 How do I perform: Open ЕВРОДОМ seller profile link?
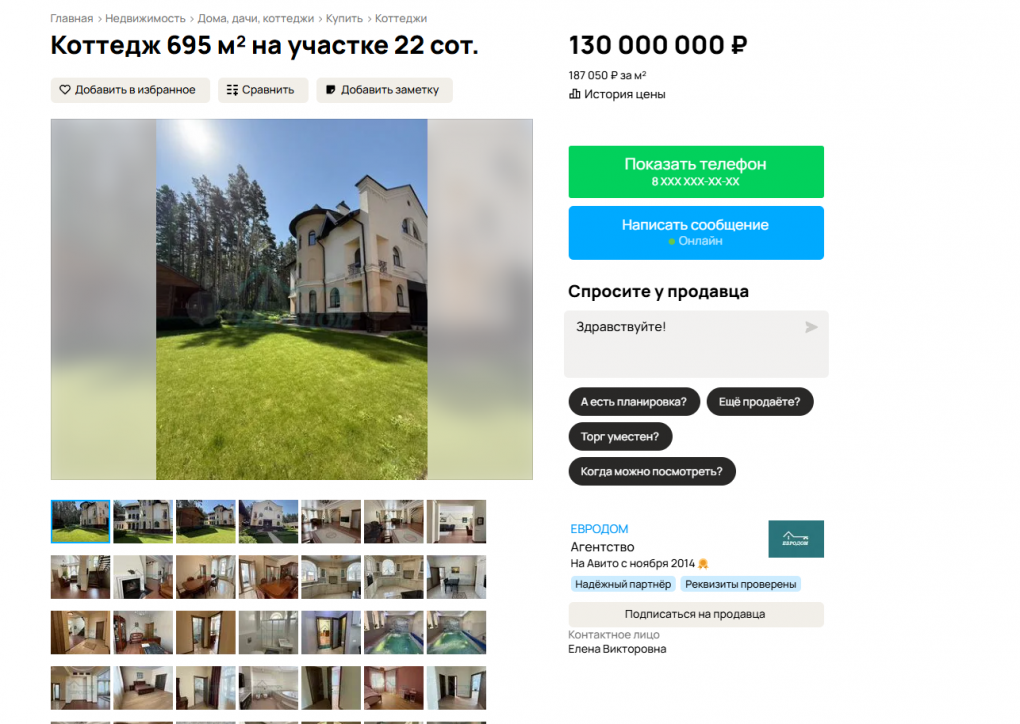(x=599, y=529)
